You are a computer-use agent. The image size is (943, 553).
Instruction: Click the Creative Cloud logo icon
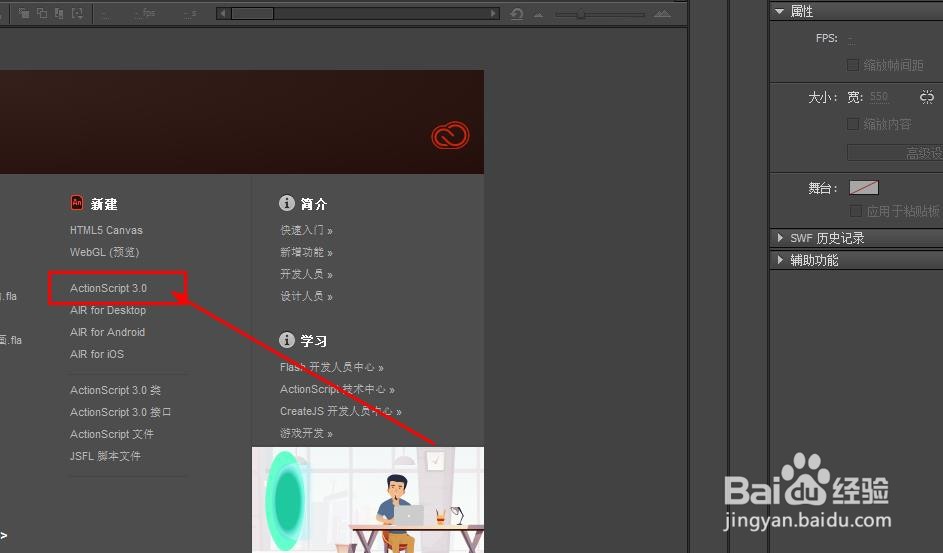point(450,136)
